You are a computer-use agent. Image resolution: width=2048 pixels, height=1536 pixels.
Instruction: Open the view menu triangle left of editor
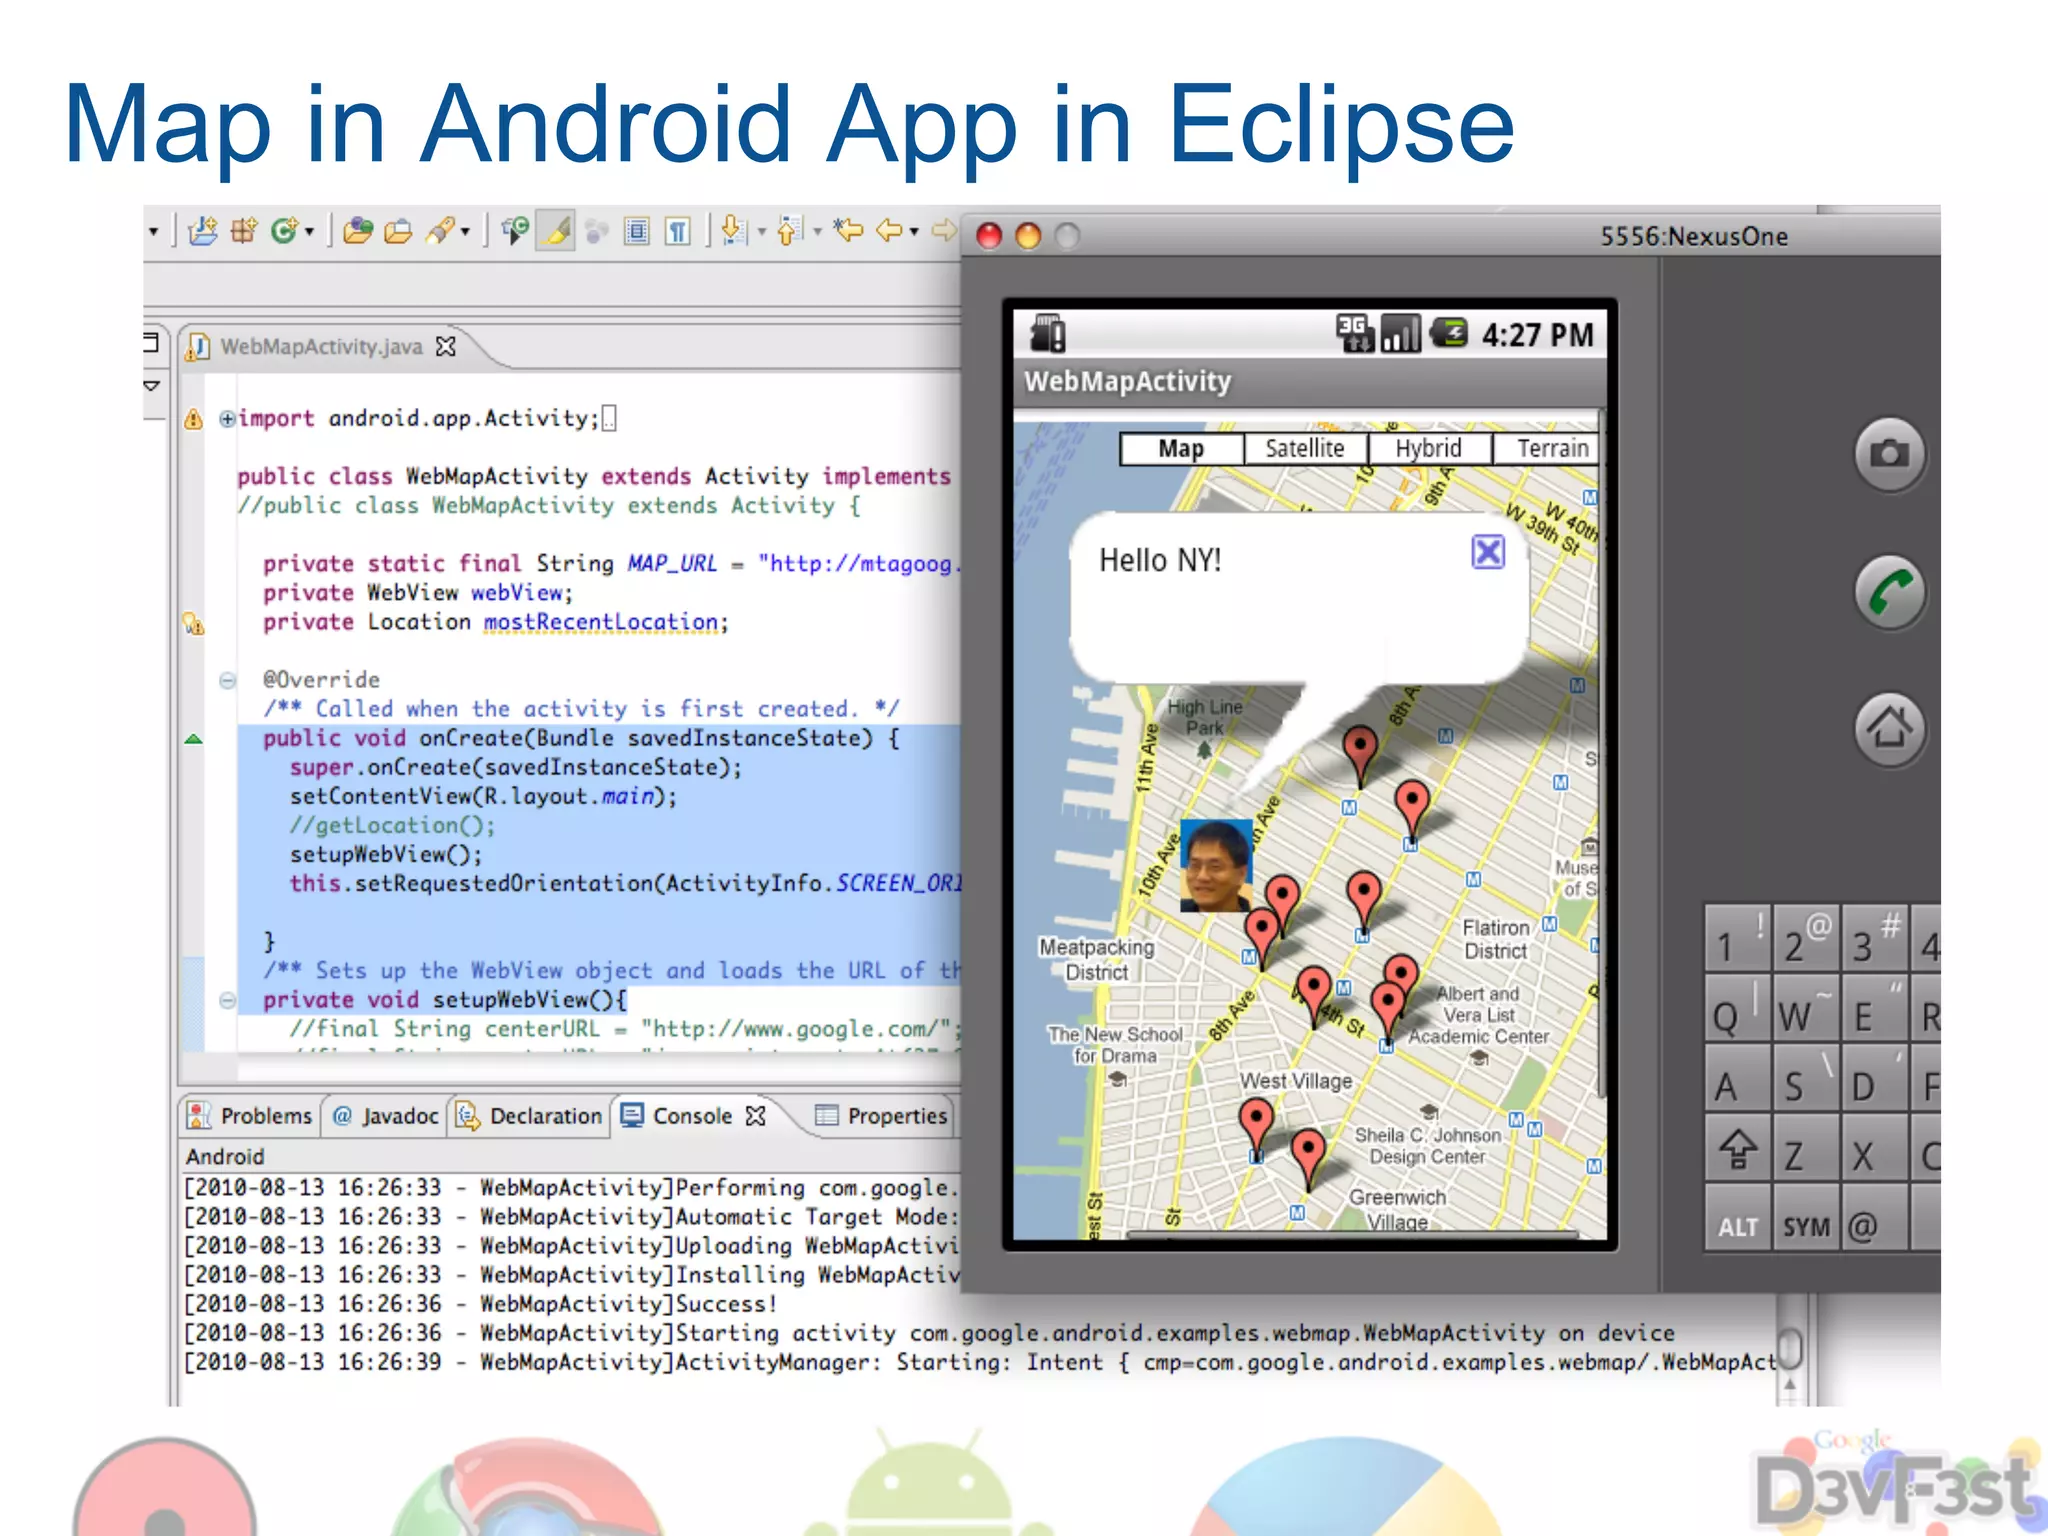(152, 385)
